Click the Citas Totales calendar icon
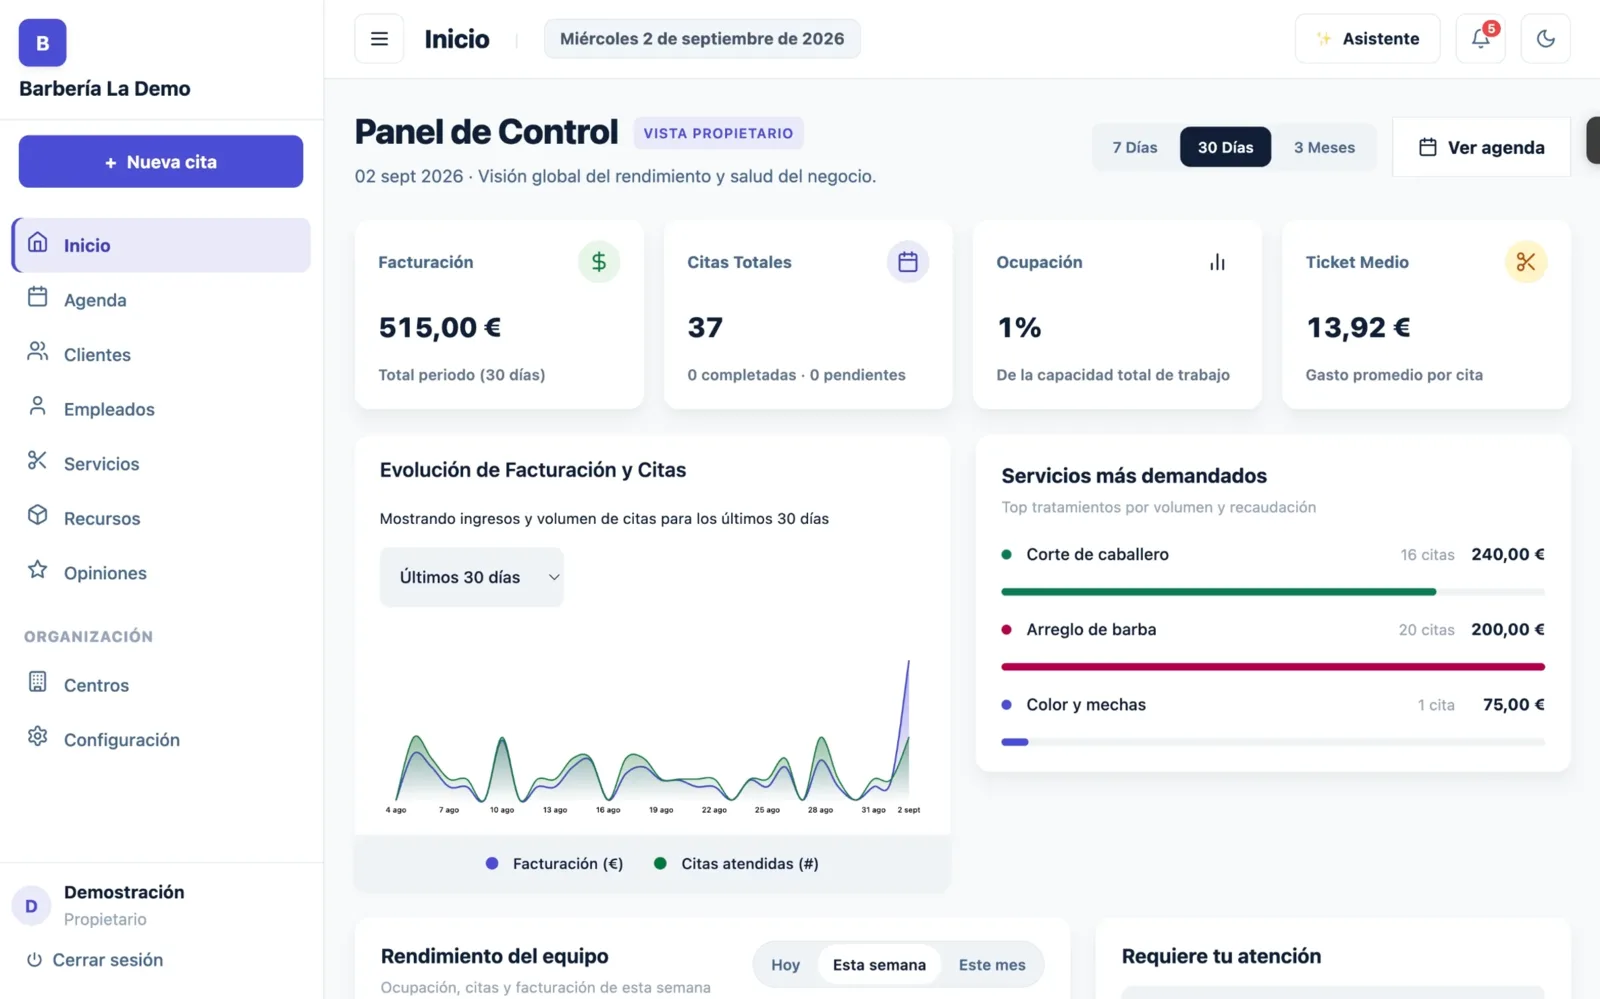The width and height of the screenshot is (1600, 999). coord(908,262)
